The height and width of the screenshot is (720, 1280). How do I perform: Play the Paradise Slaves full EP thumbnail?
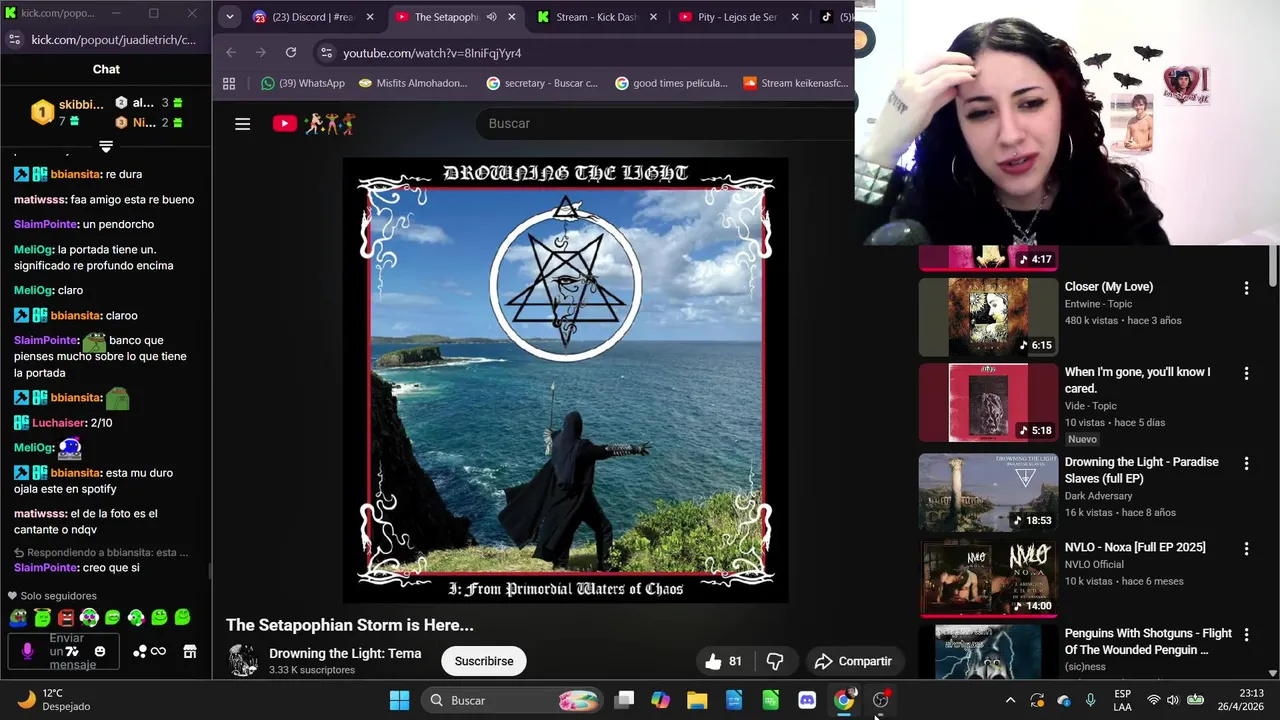coord(988,492)
